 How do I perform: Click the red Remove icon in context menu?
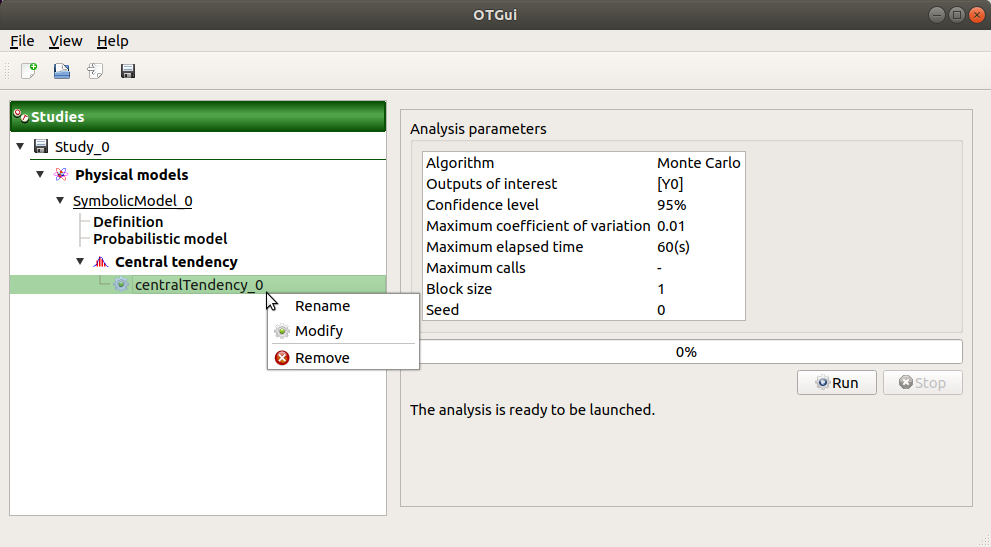[x=282, y=358]
